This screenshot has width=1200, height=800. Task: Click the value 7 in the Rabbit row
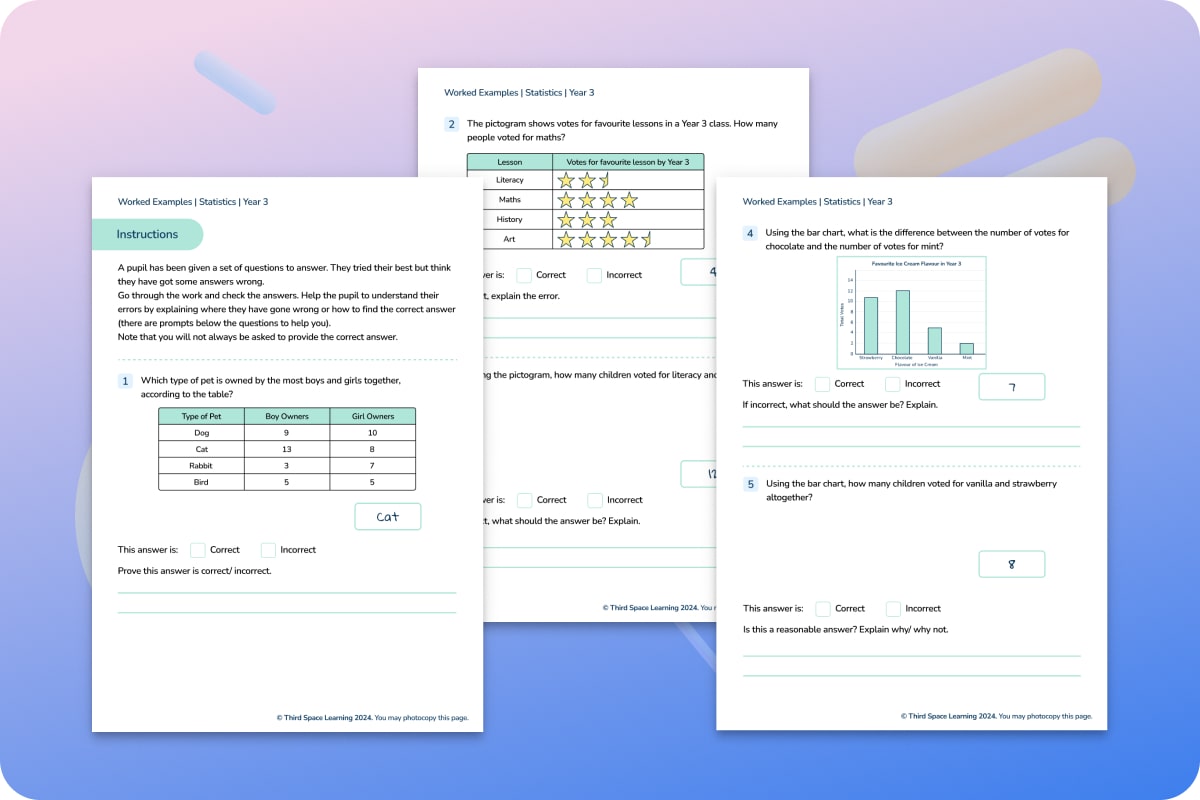[373, 466]
